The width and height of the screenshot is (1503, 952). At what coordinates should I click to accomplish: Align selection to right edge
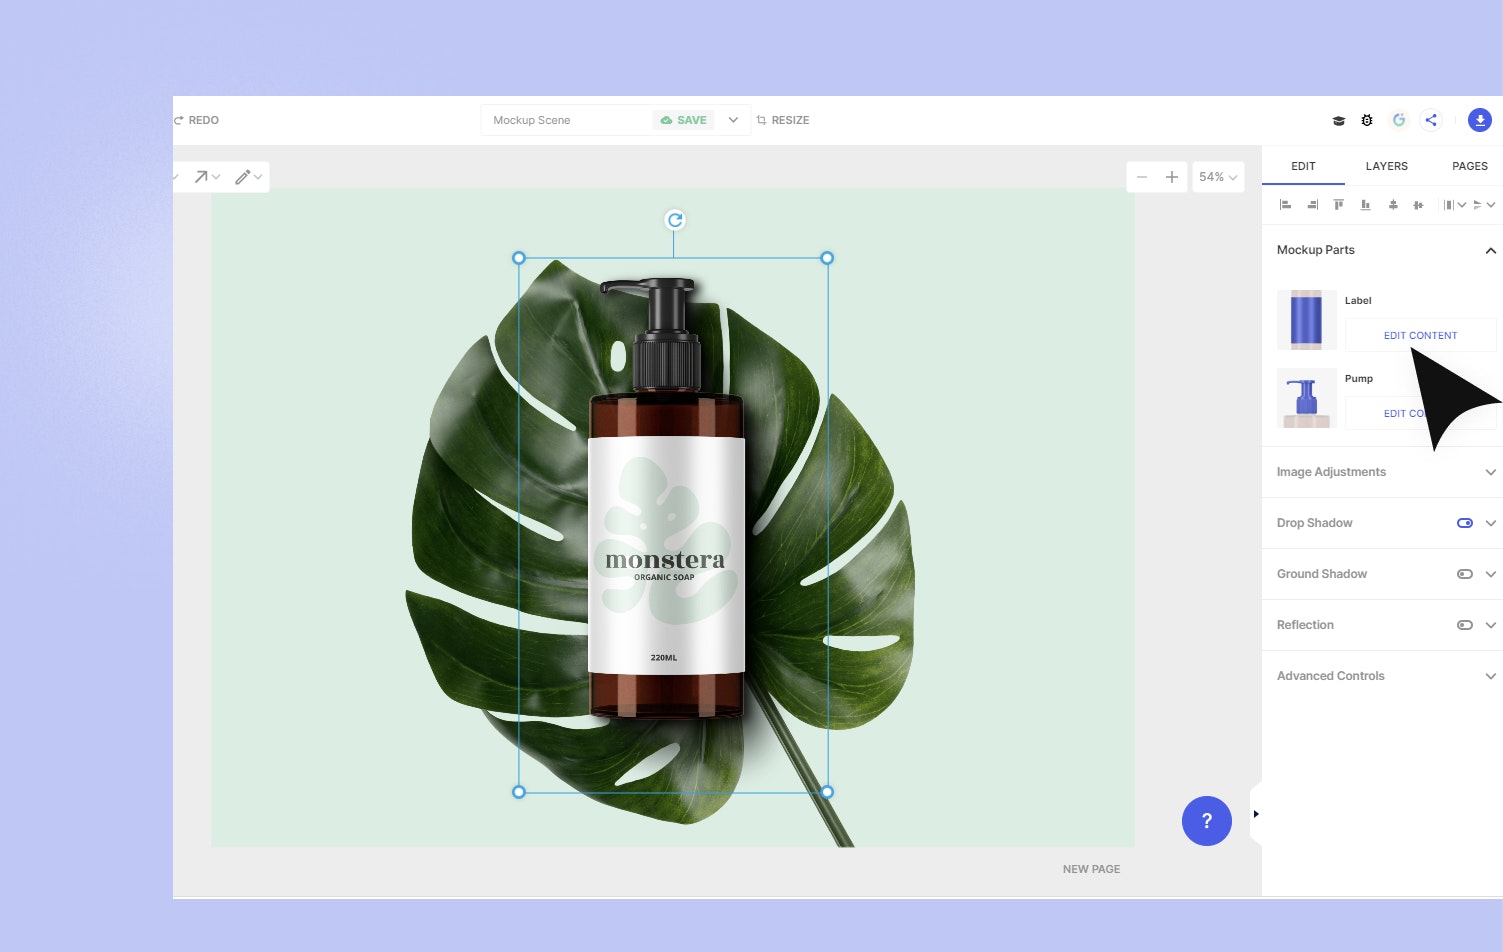tap(1312, 205)
